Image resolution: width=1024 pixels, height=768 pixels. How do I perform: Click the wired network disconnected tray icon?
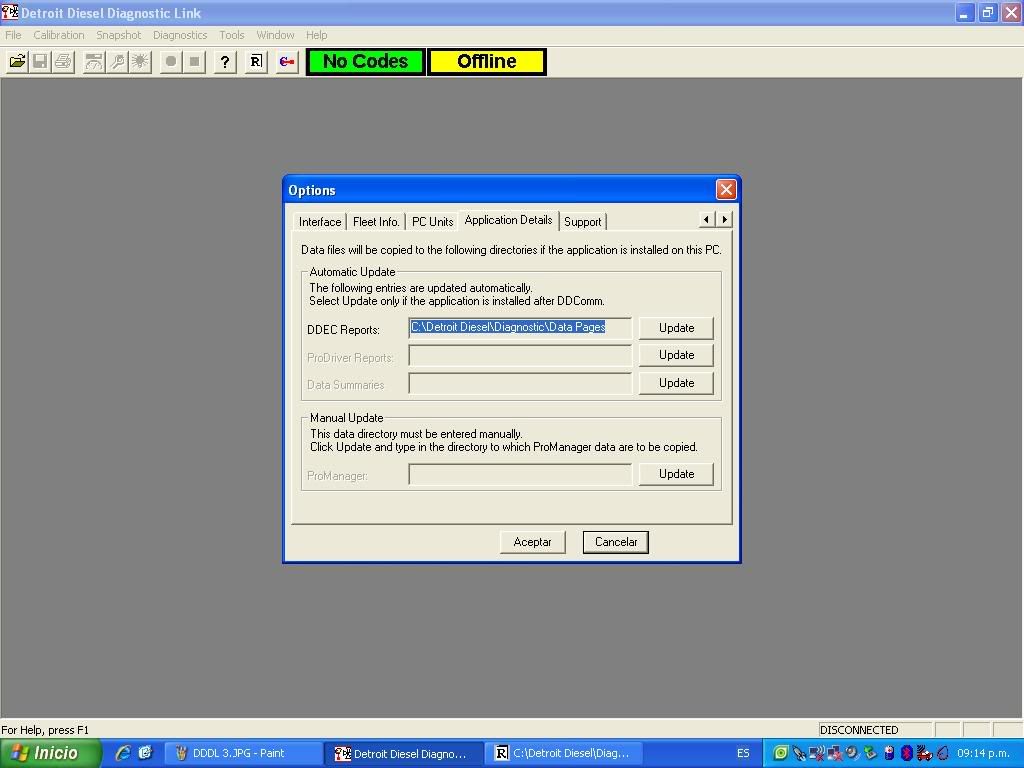click(835, 753)
